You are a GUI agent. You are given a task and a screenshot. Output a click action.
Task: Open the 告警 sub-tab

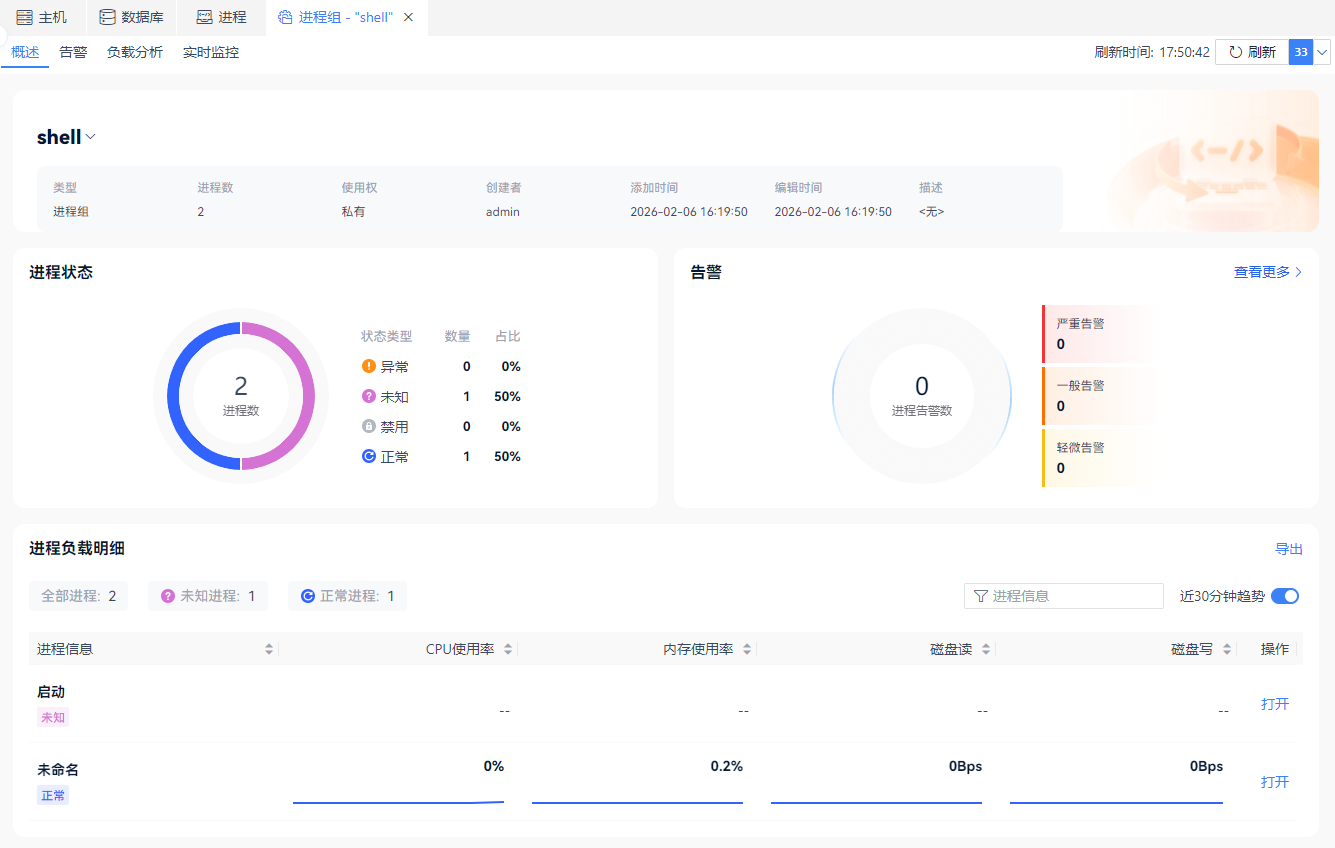point(73,52)
